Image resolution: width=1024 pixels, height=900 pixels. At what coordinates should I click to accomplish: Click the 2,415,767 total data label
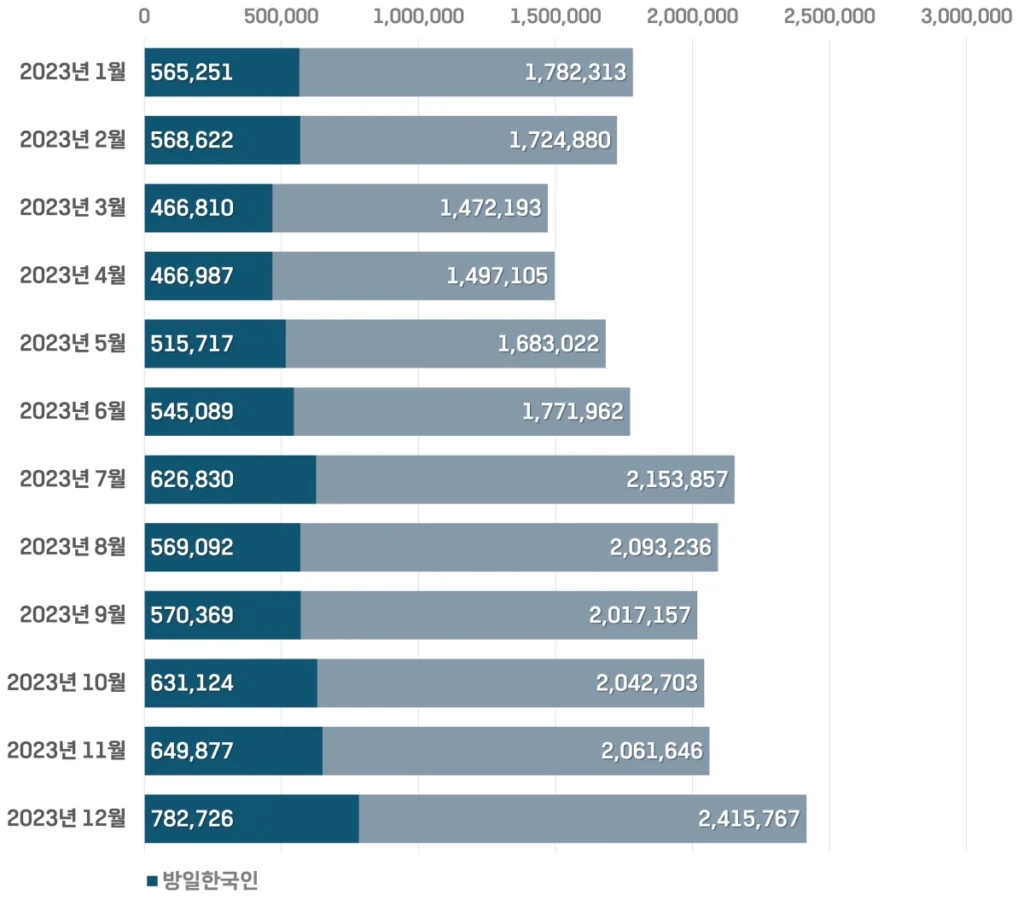point(749,819)
